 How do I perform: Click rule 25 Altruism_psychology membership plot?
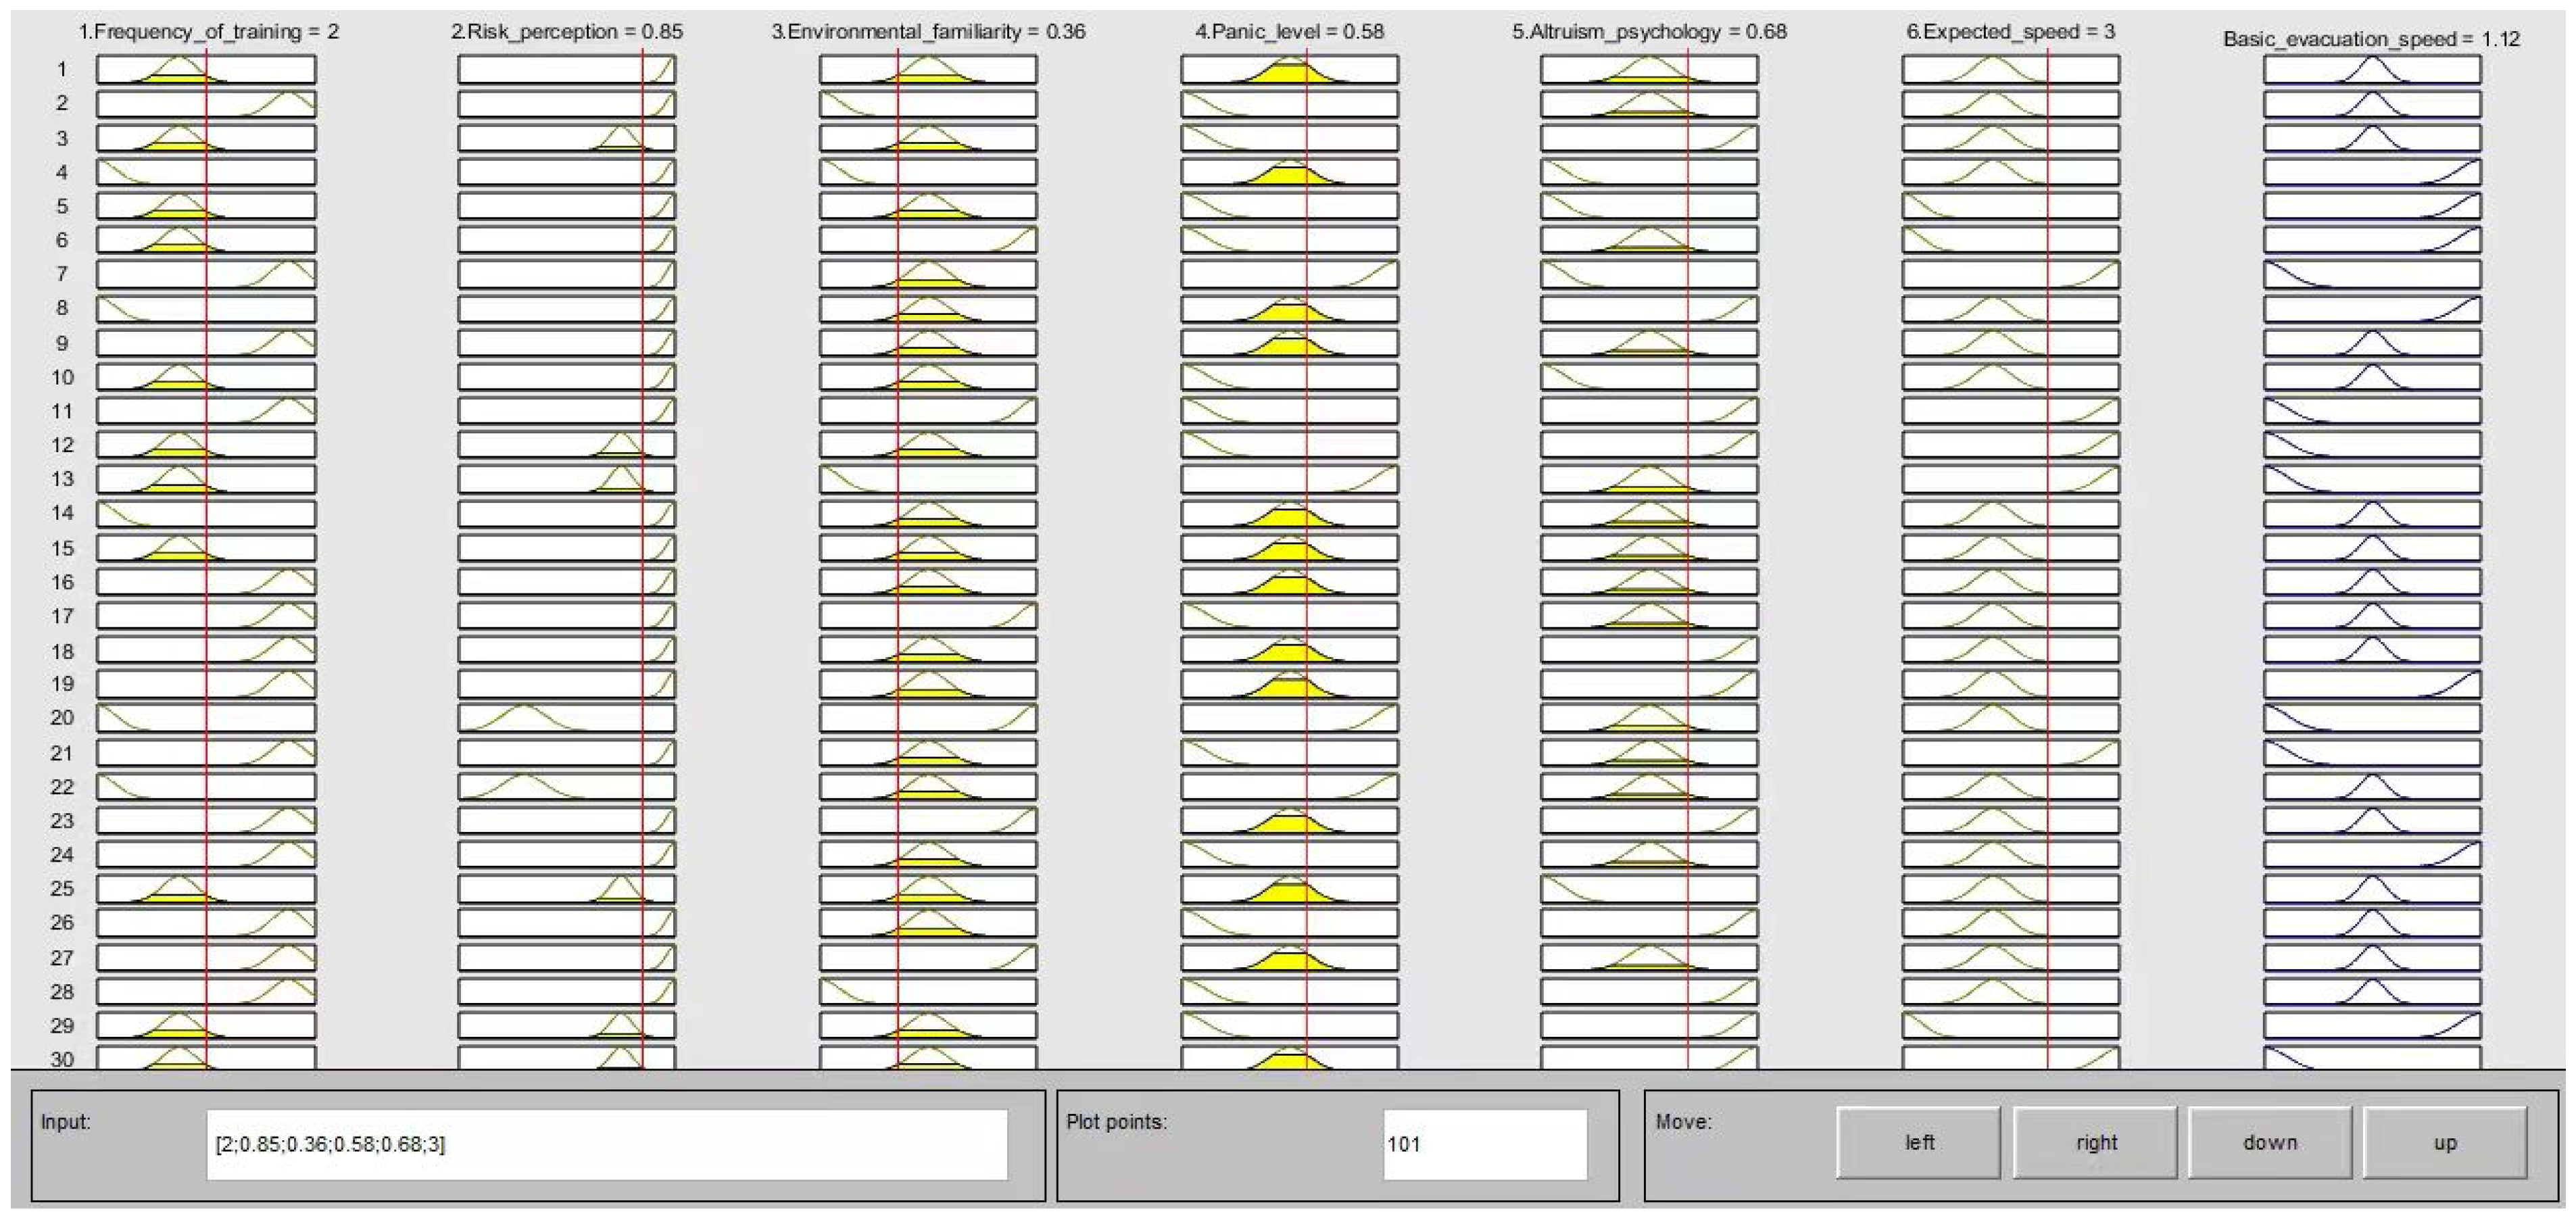click(x=1649, y=889)
